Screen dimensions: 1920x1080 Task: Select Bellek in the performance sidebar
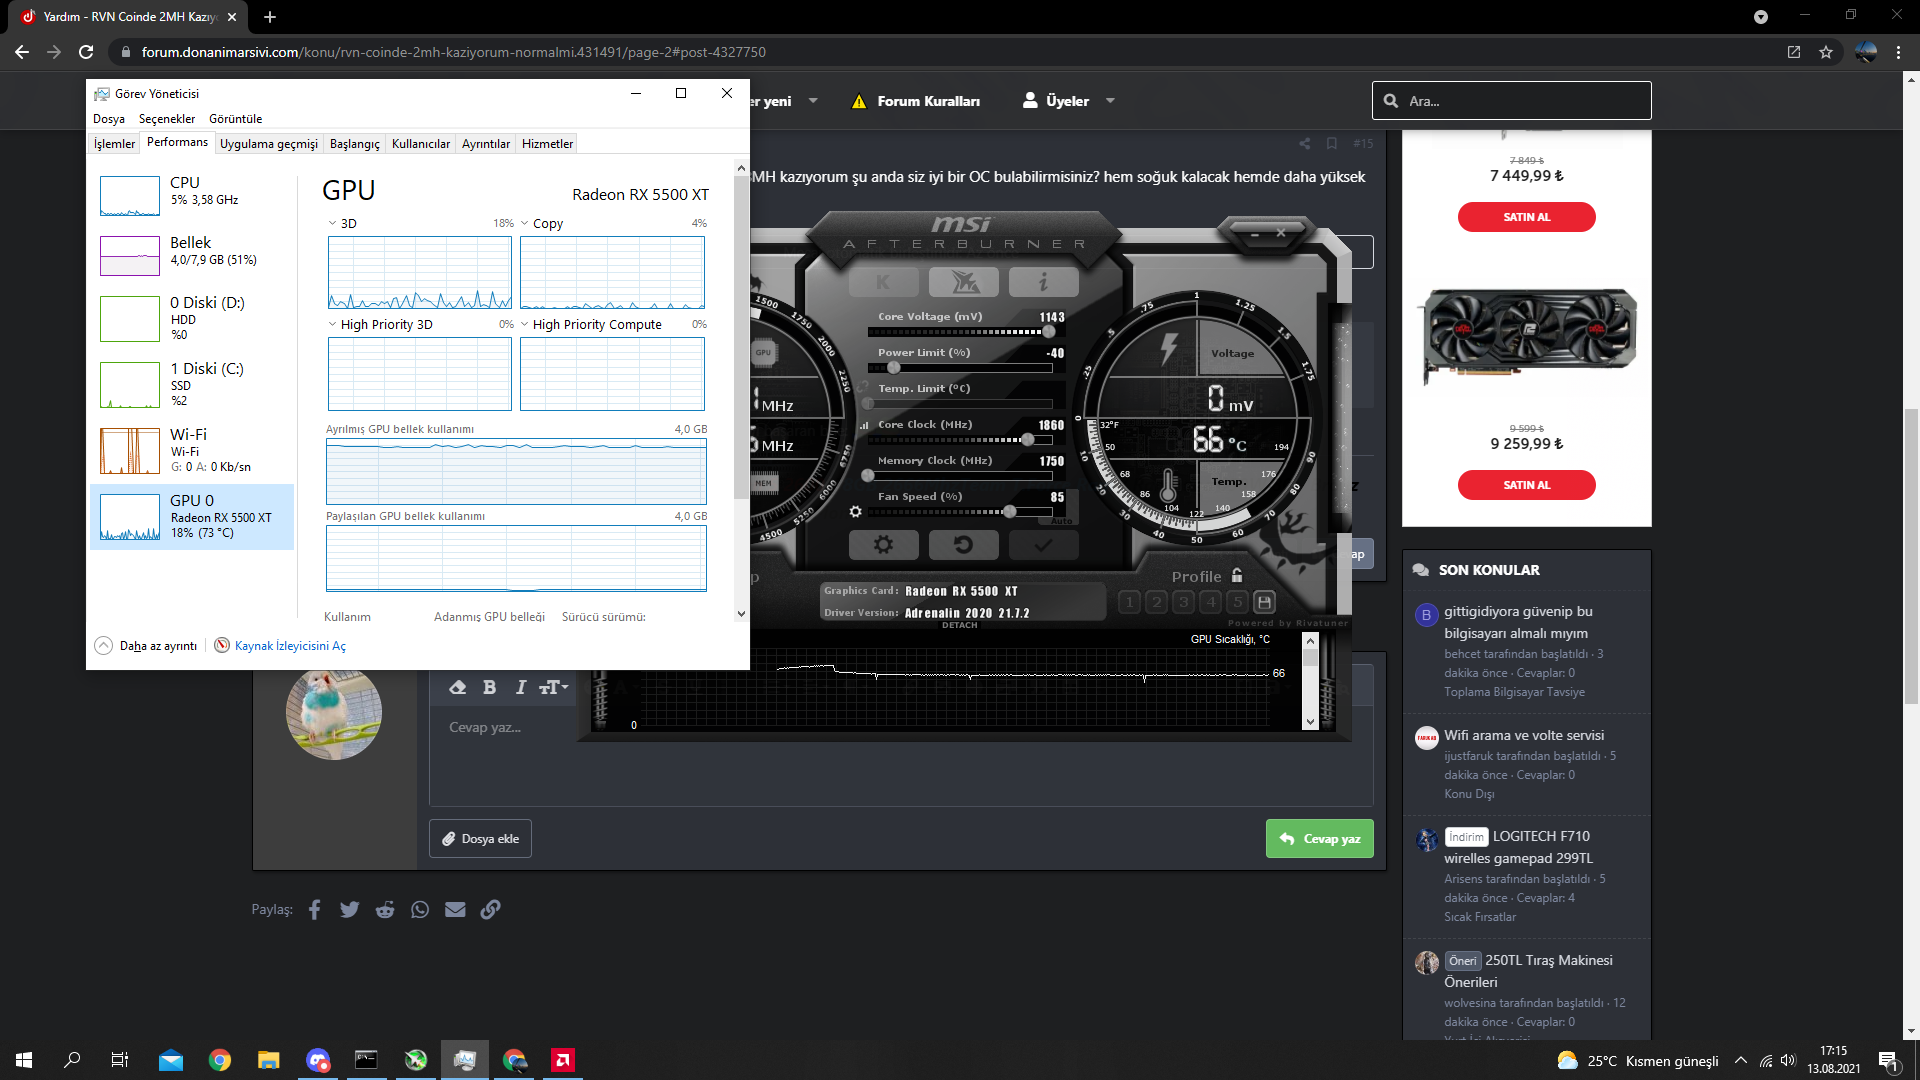192,254
